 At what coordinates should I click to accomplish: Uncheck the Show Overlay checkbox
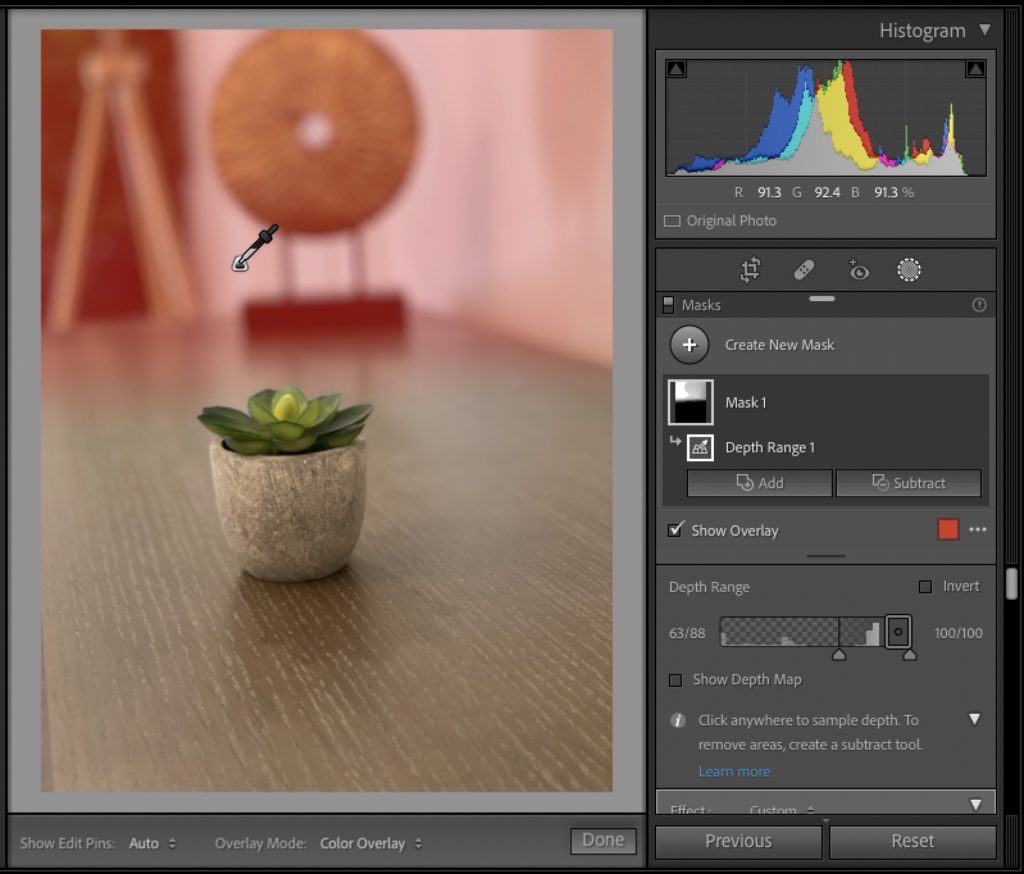(x=676, y=530)
